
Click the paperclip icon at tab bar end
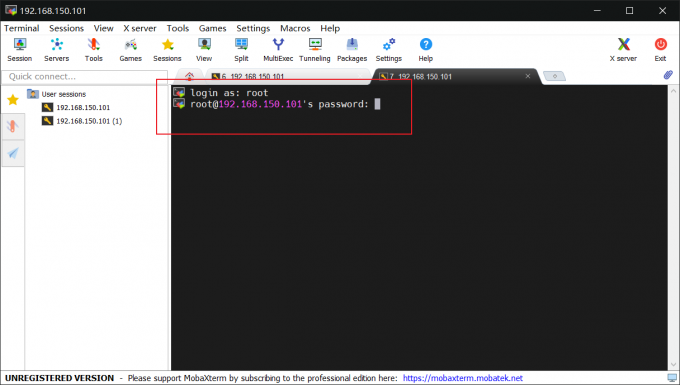668,75
